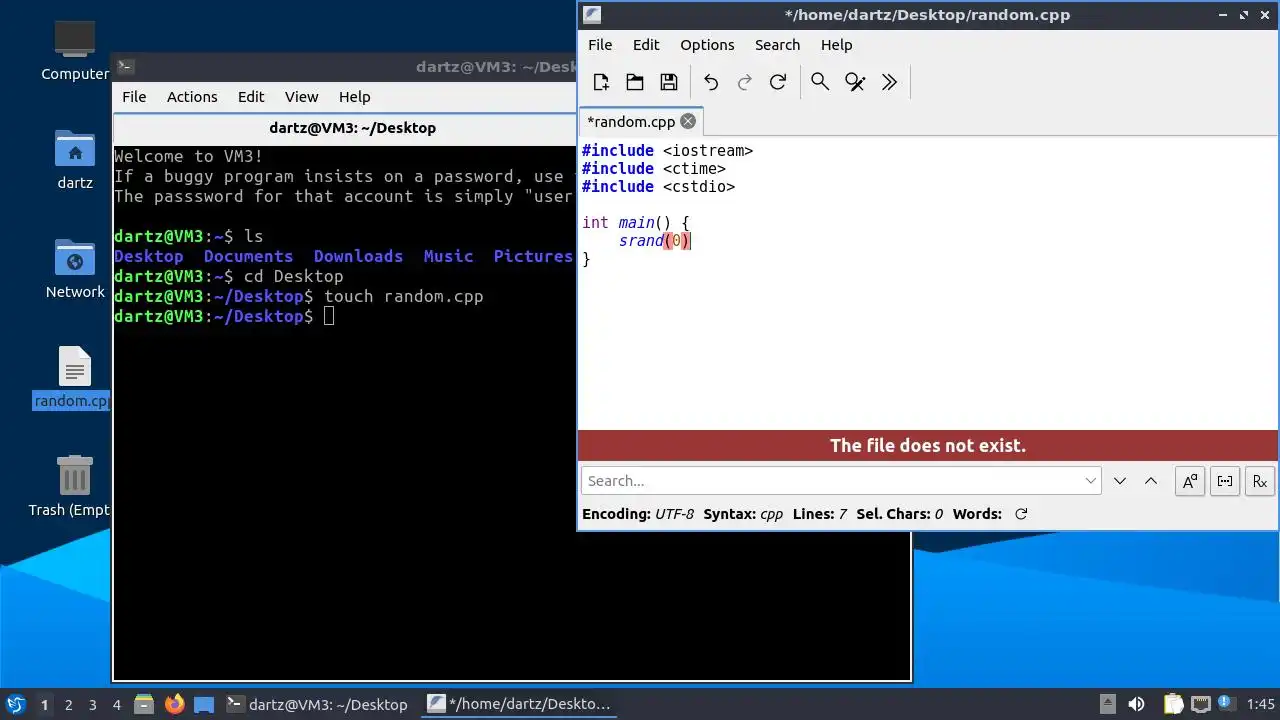This screenshot has height=720, width=1280.
Task: Select the dartz home folder icon
Action: [75, 160]
